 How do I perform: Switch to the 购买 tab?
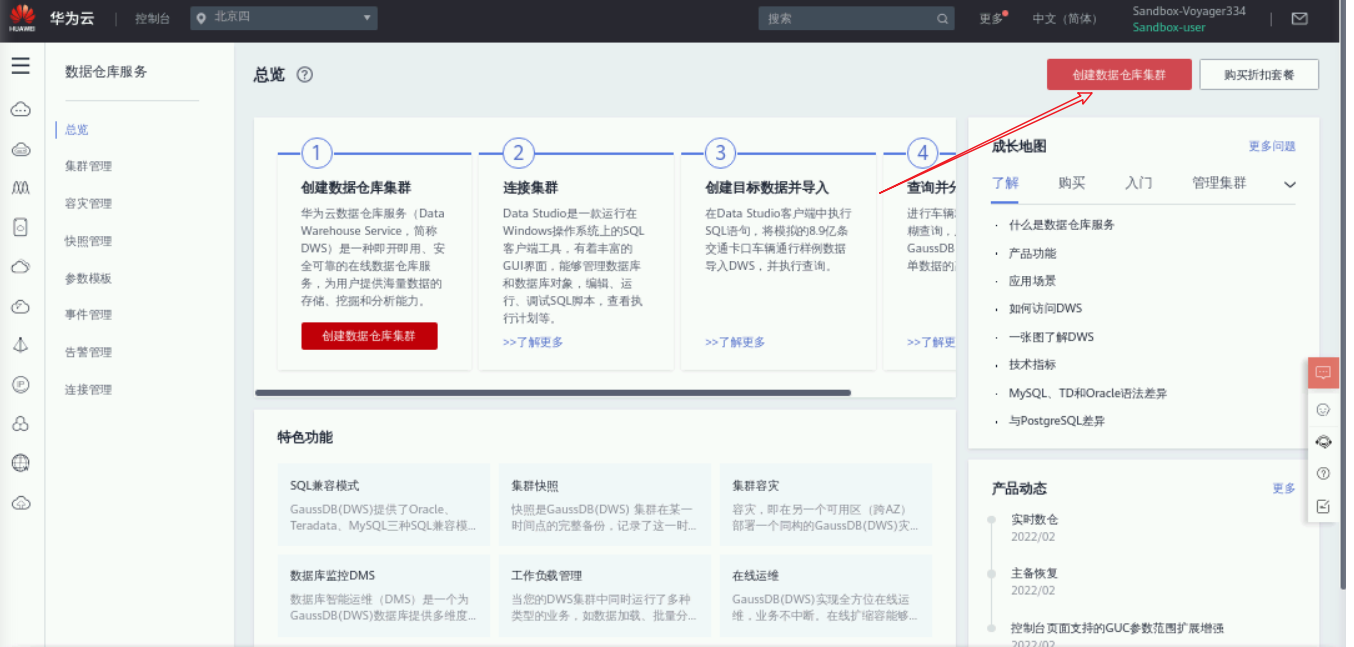(x=1071, y=184)
